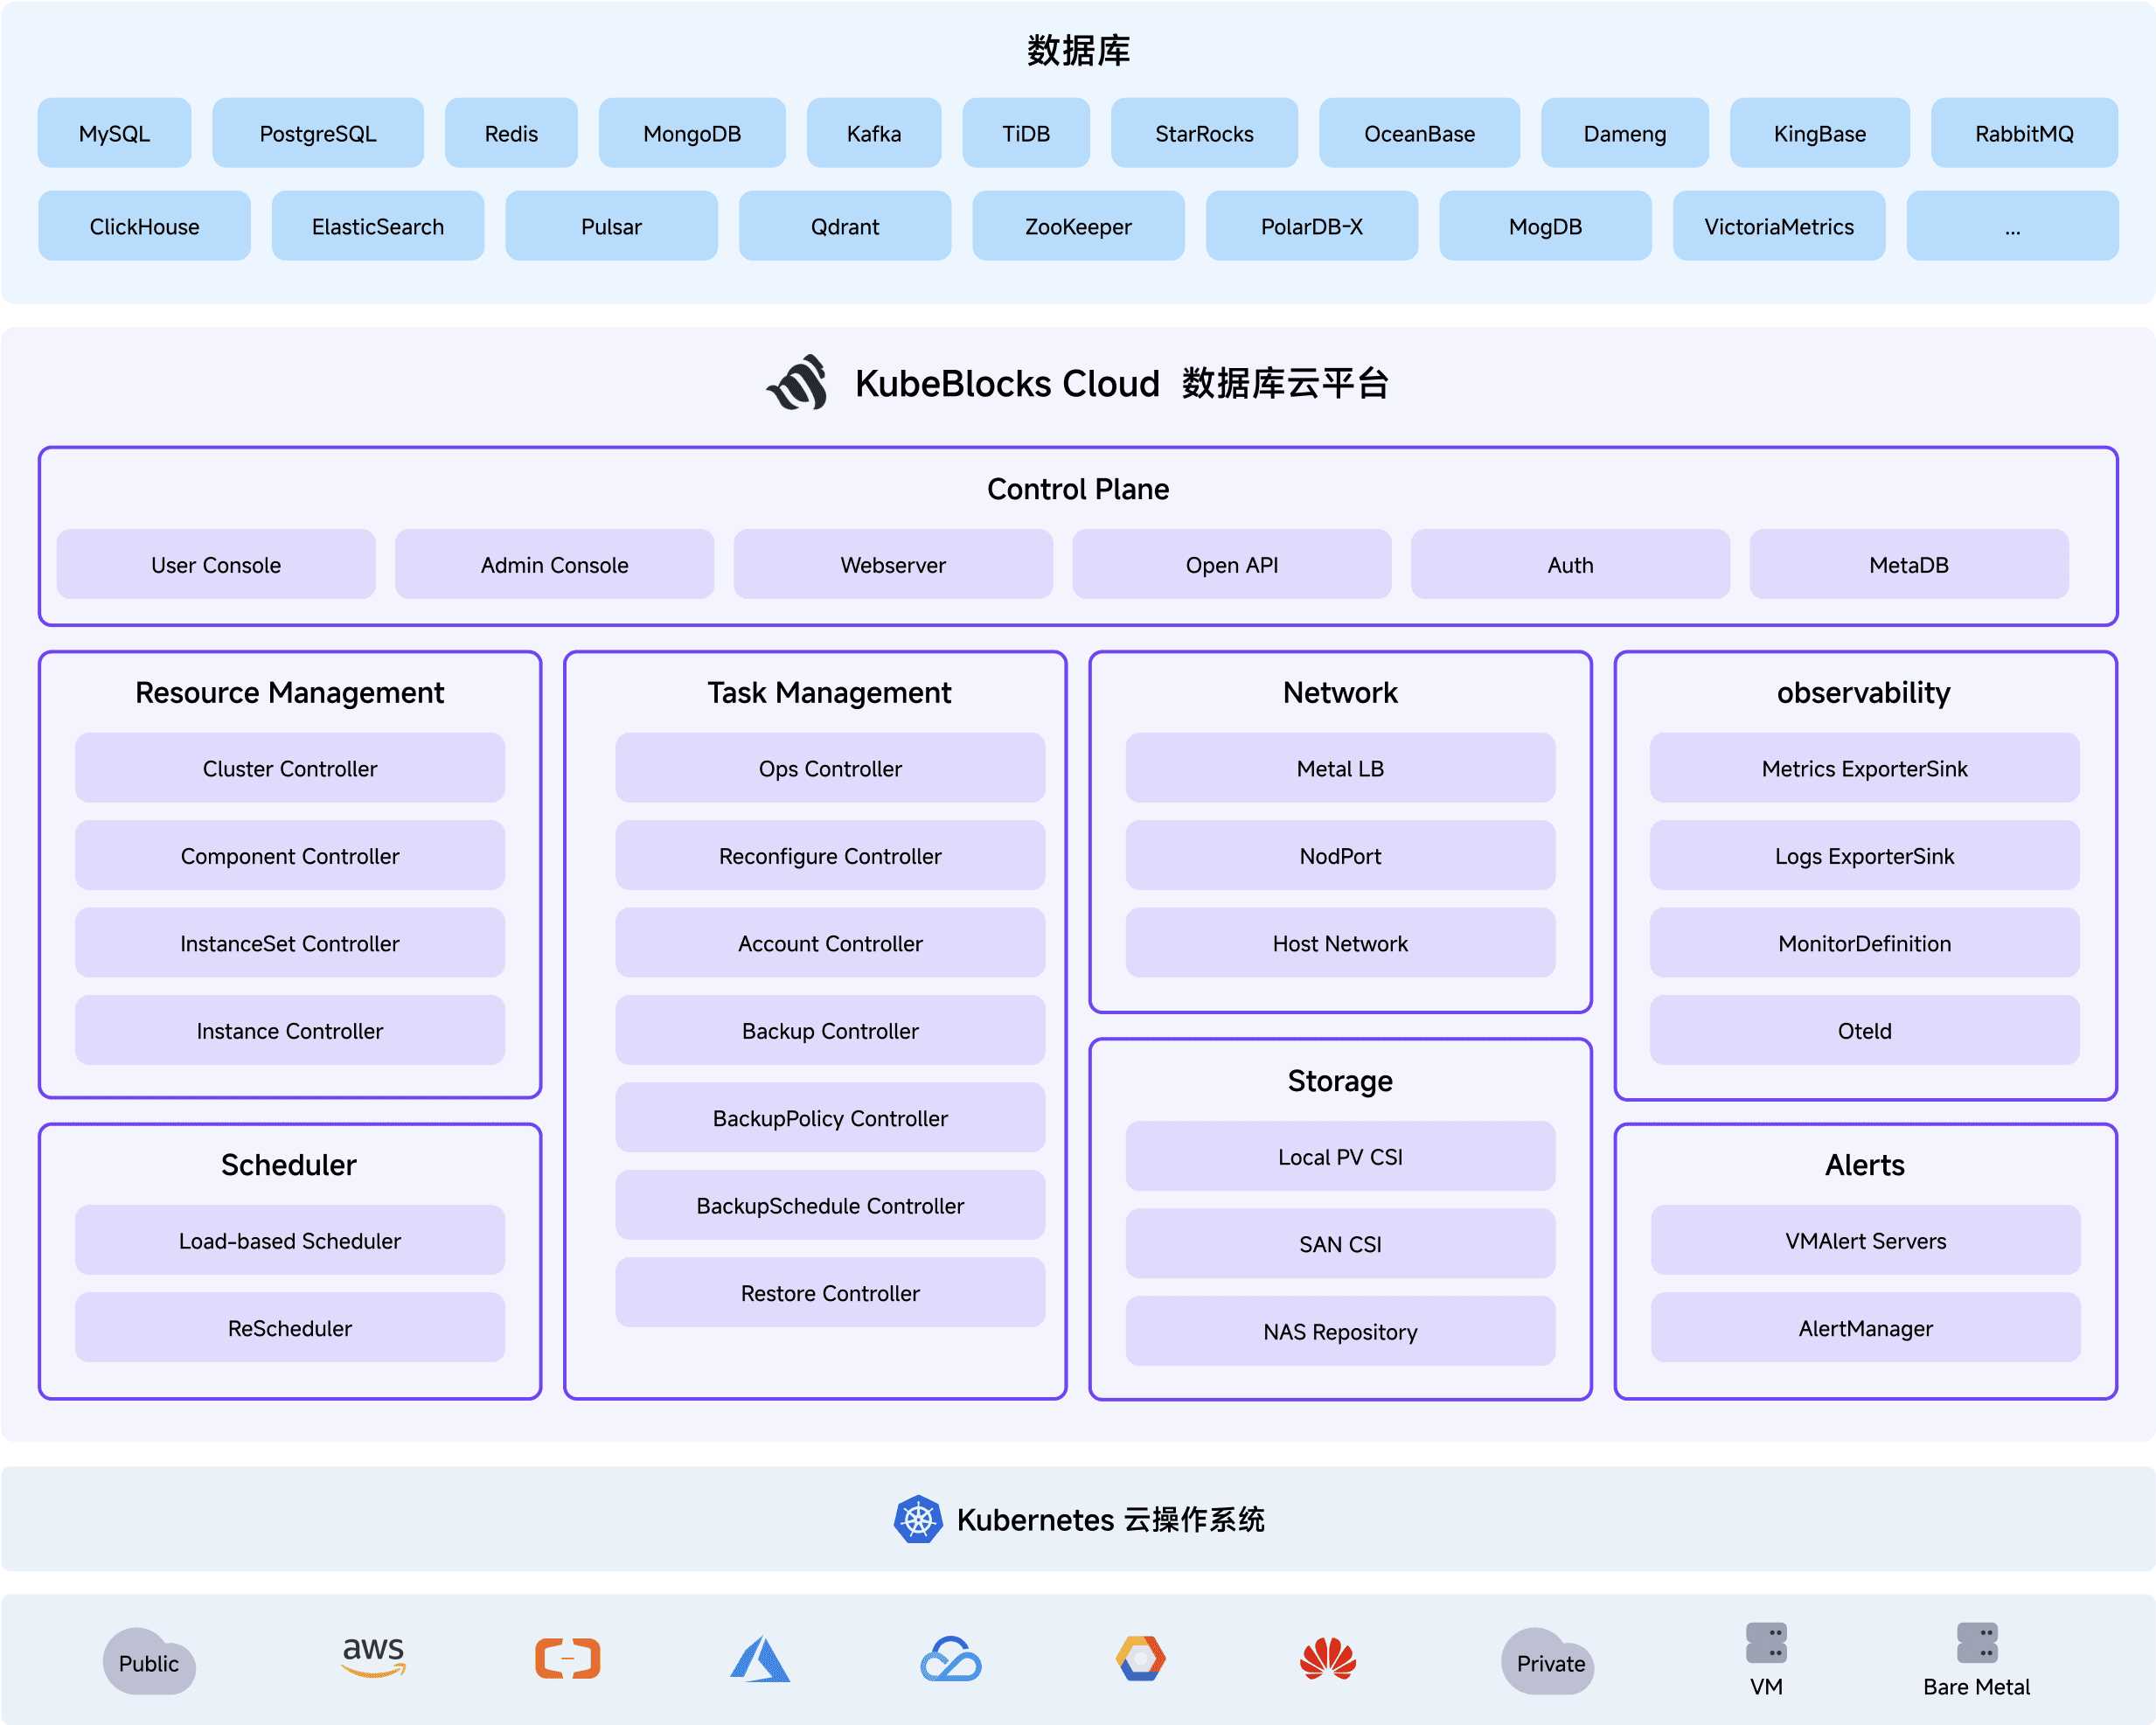Image resolution: width=2156 pixels, height=1725 pixels.
Task: Select the Auth box
Action: [1570, 564]
